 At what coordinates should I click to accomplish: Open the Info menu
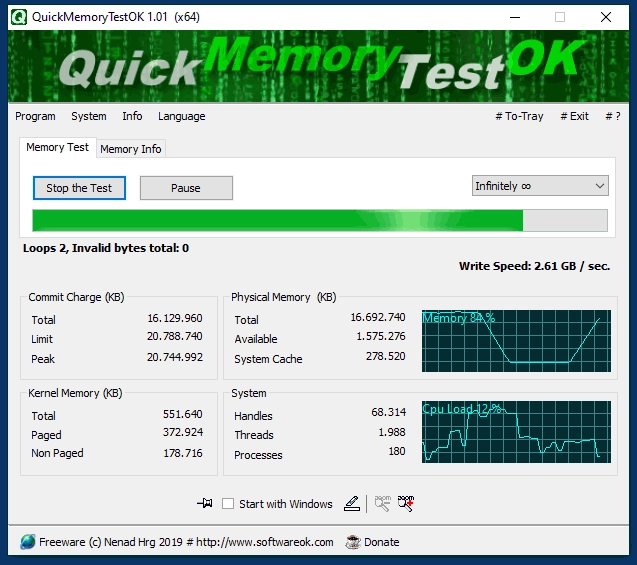(x=132, y=116)
